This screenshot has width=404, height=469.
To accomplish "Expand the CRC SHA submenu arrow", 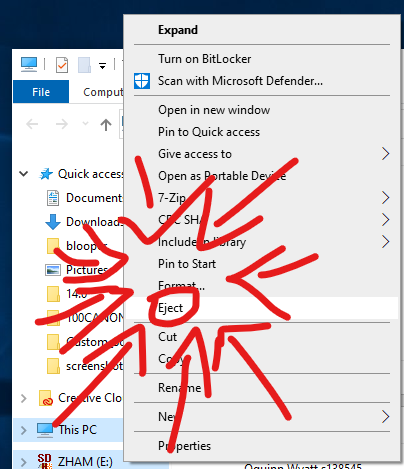I will (x=385, y=220).
